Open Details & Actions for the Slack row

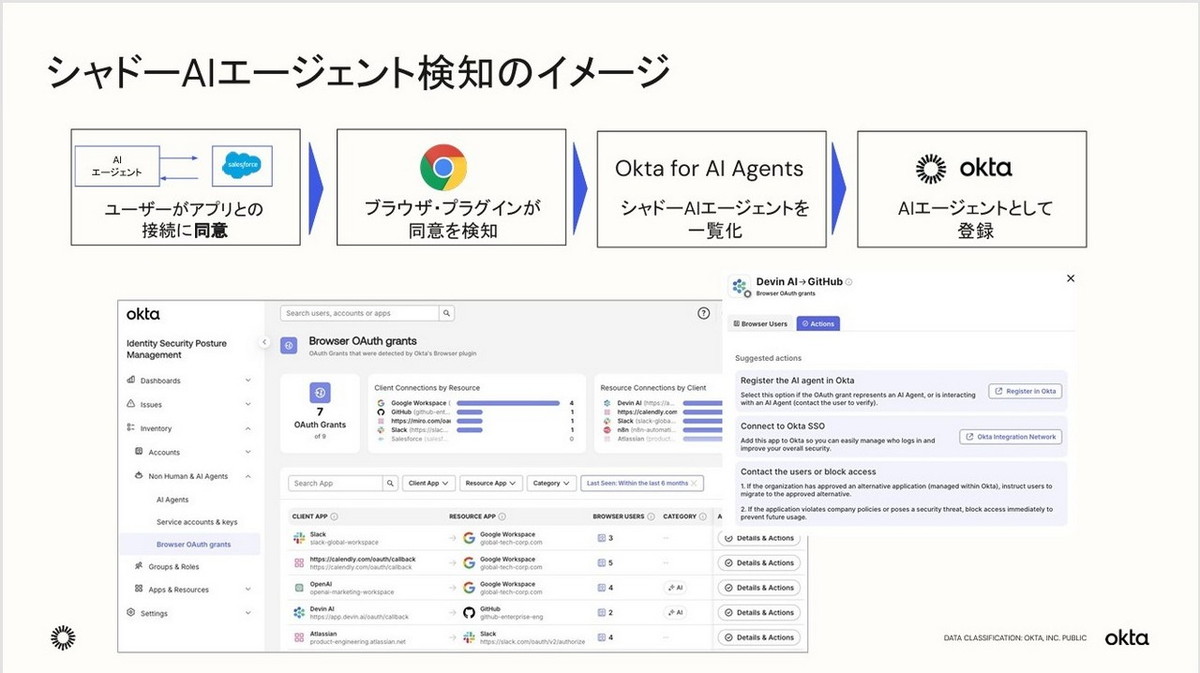coord(759,538)
